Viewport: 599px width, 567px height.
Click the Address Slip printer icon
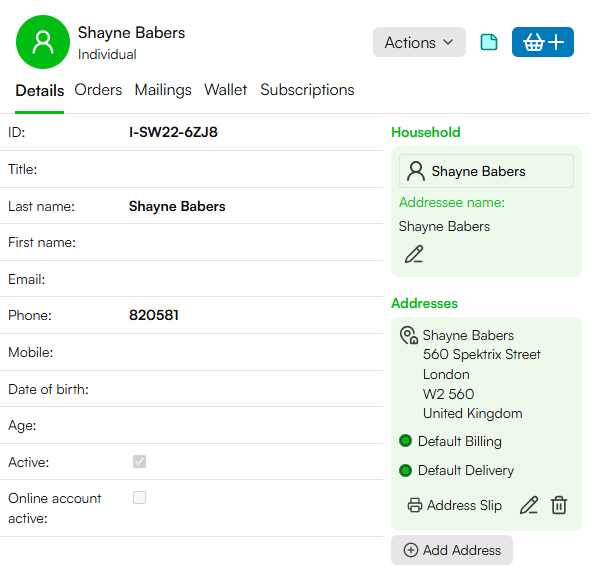point(415,505)
